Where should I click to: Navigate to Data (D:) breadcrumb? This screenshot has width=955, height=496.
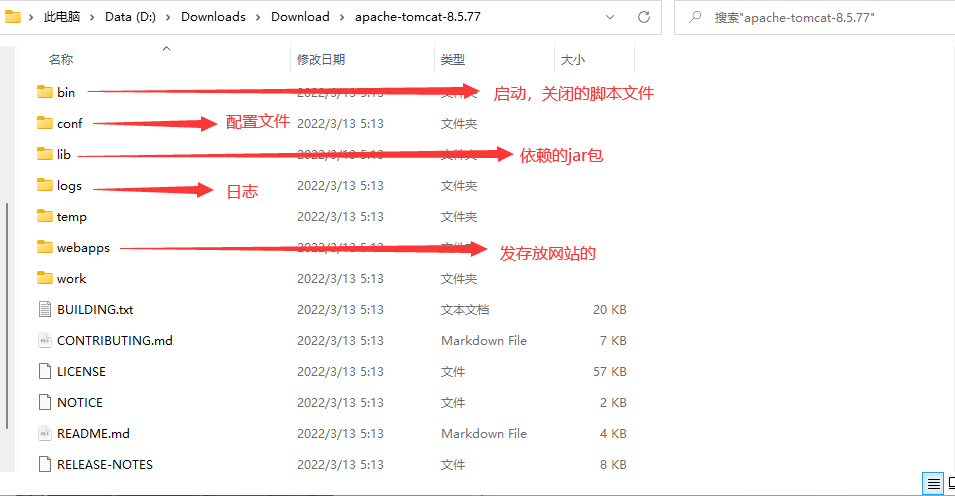click(x=130, y=17)
